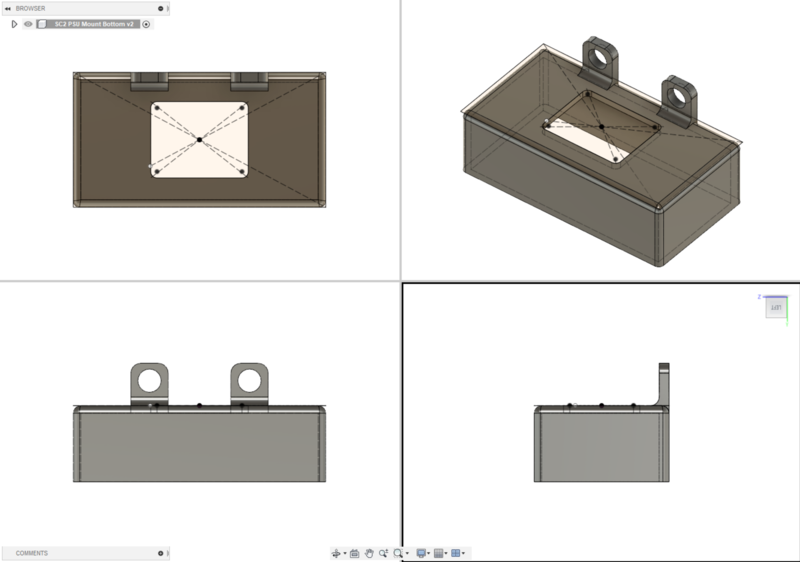Image resolution: width=800 pixels, height=562 pixels.
Task: Open the Zoom window dropdown arrow
Action: coord(407,553)
